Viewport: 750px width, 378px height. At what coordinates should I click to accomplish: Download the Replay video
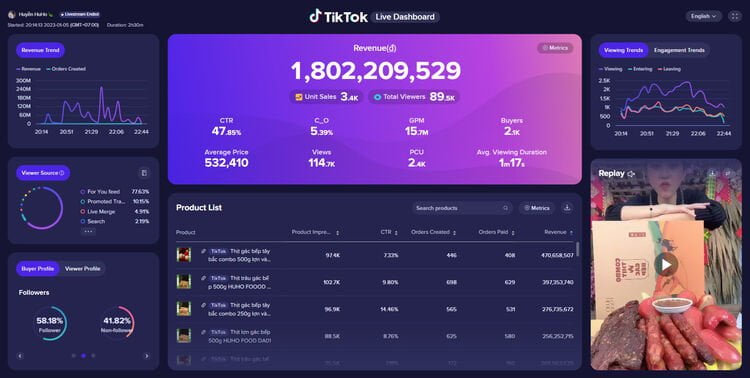(x=712, y=173)
